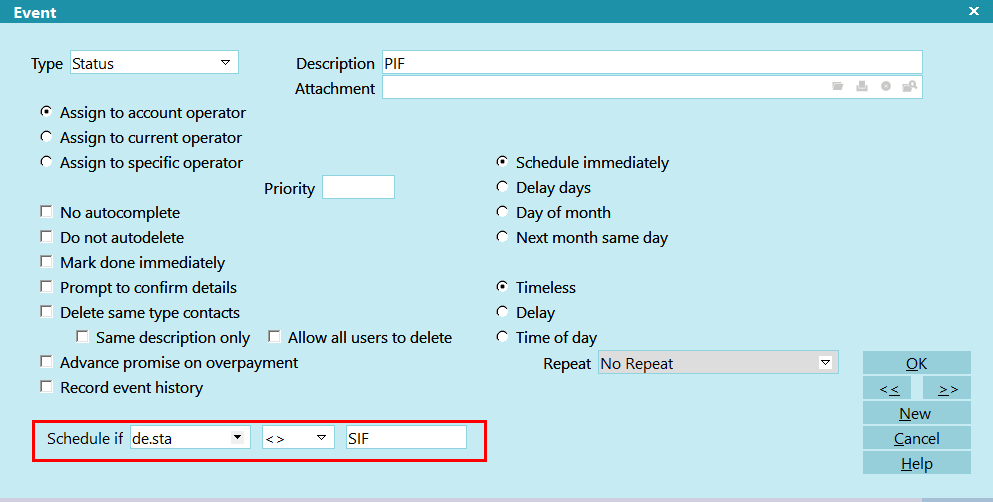This screenshot has height=502, width=993.
Task: Click the circular clear icon in Attachment field
Action: [x=886, y=87]
